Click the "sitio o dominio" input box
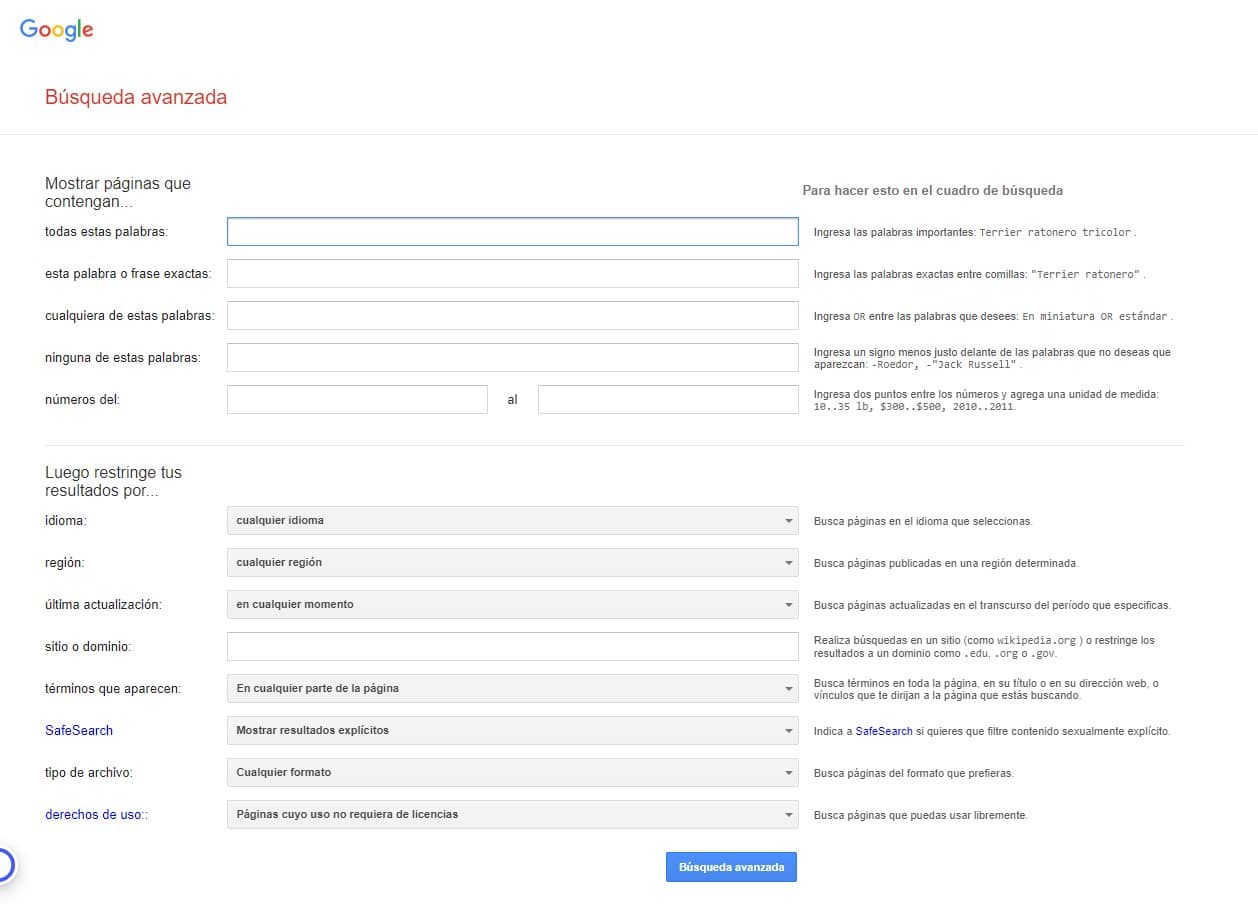 coord(512,646)
